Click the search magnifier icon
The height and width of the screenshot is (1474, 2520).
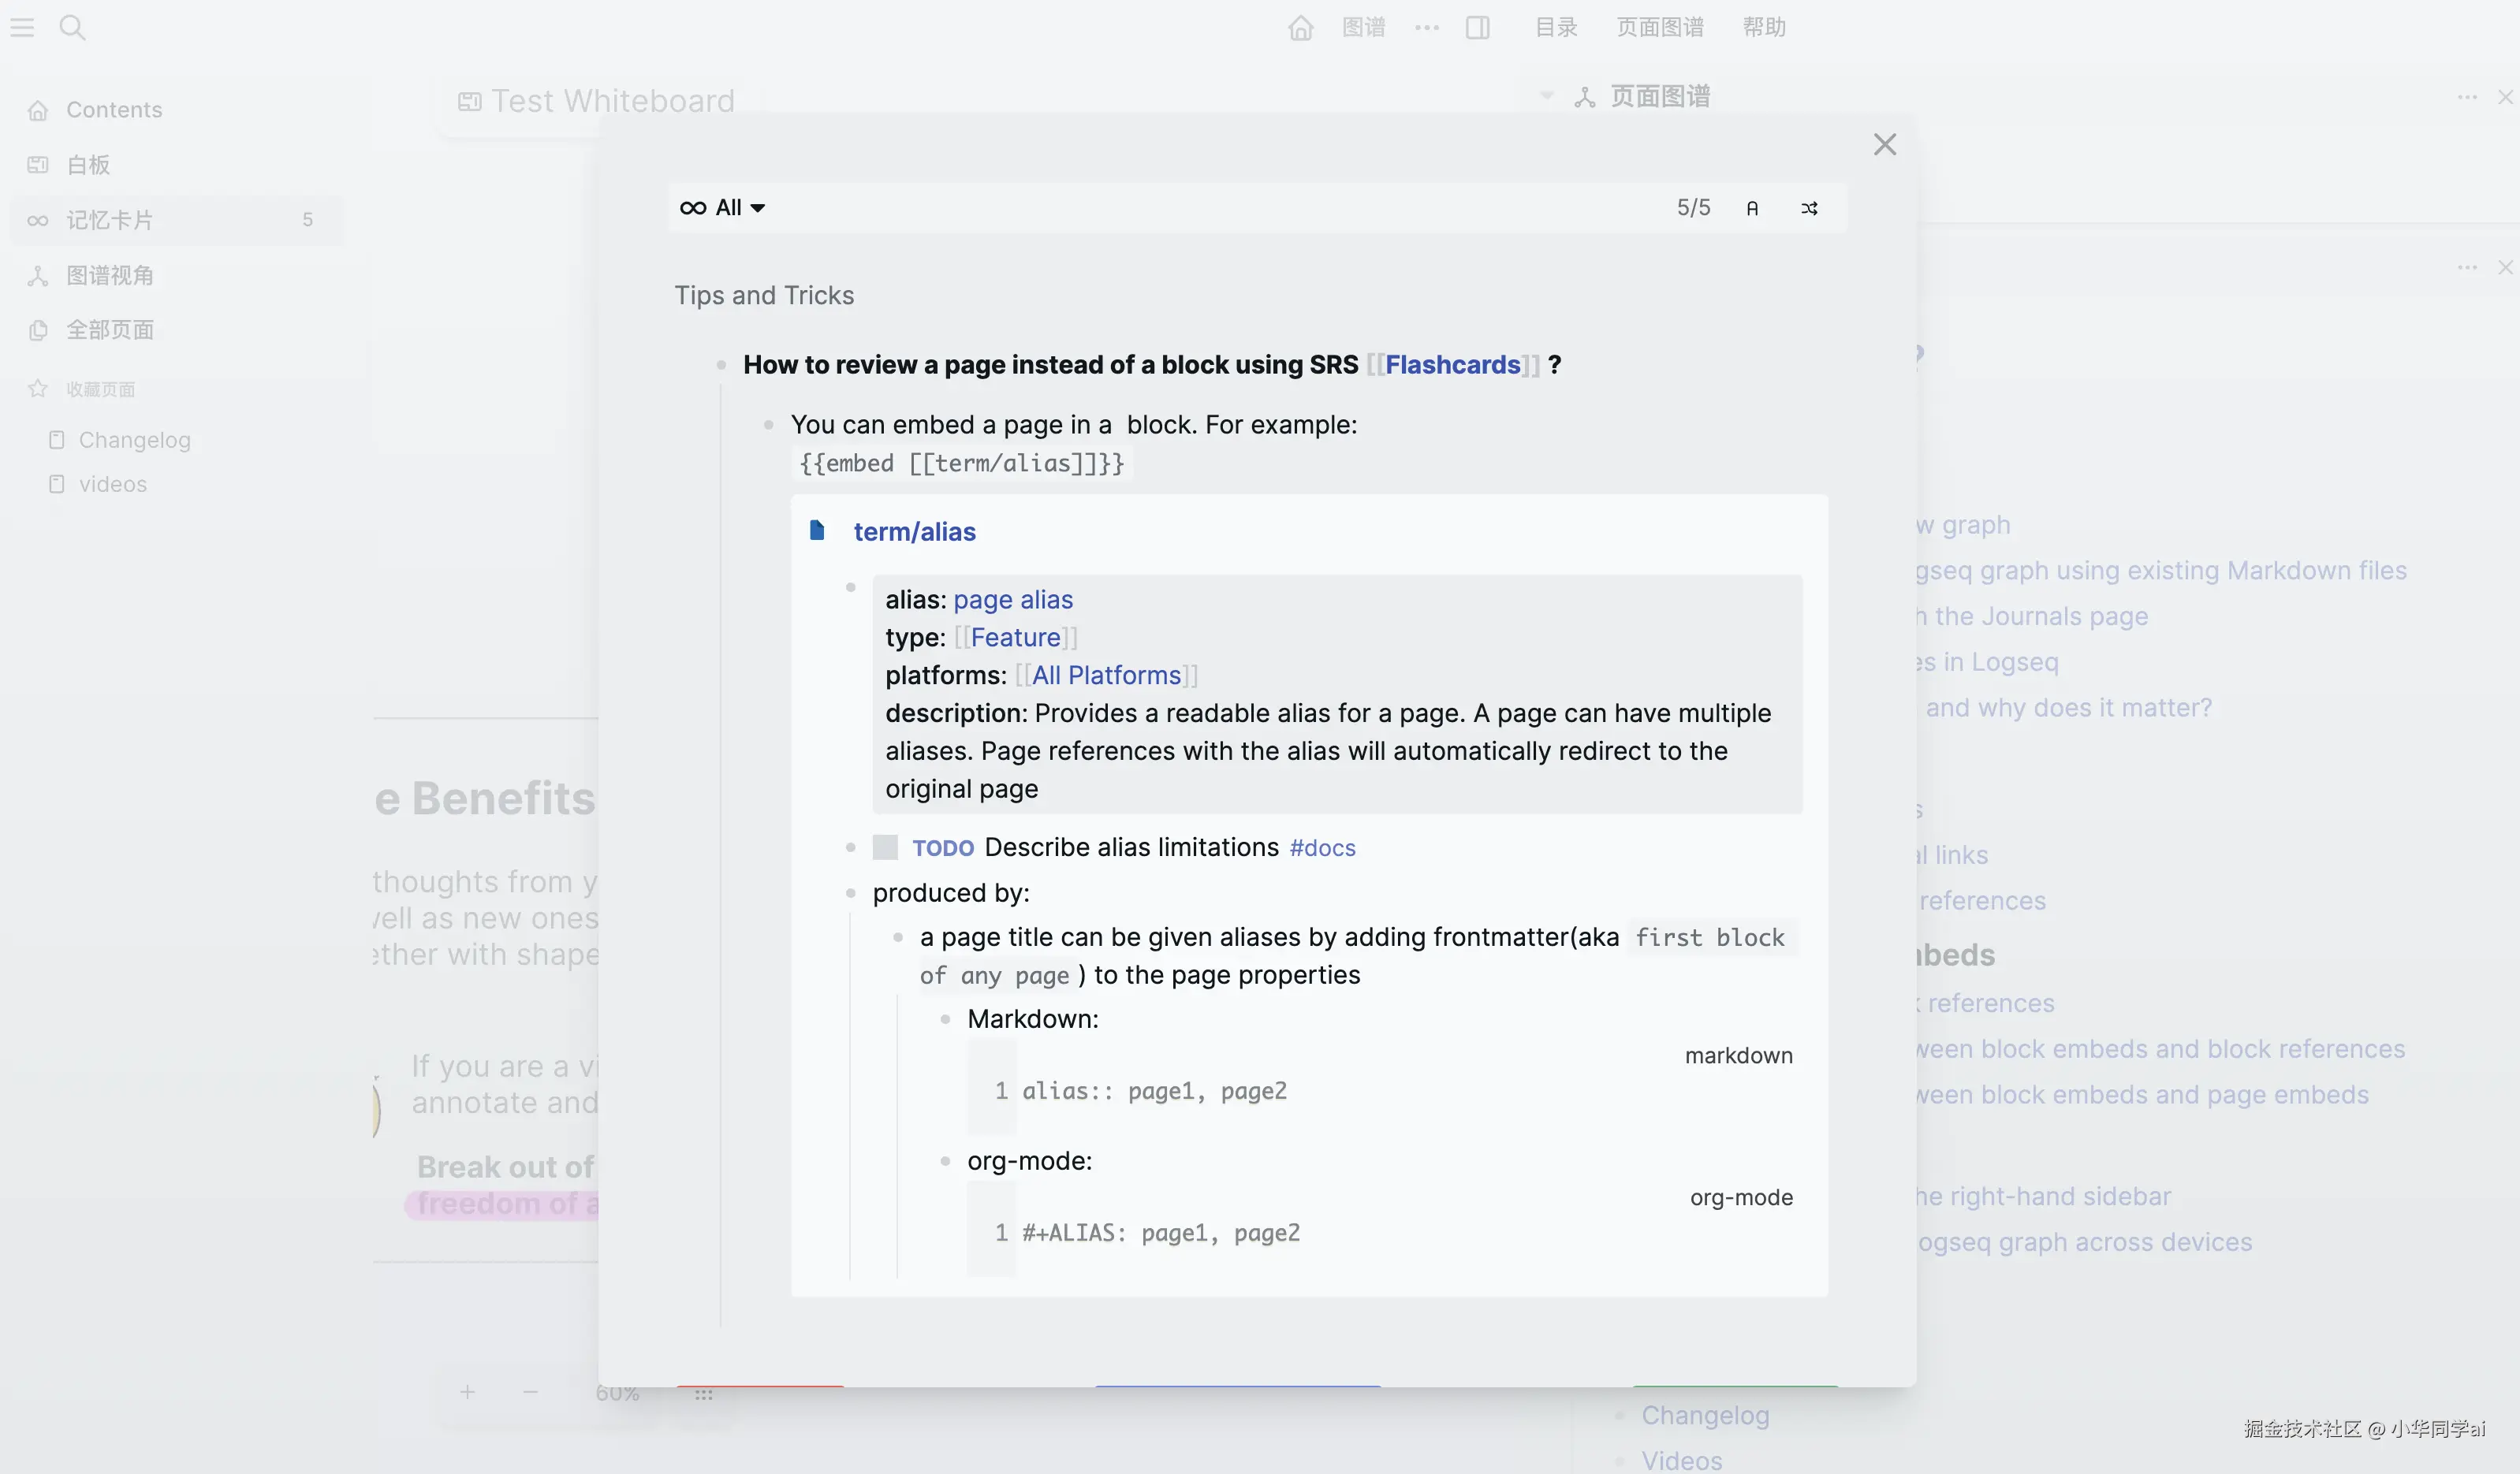pyautogui.click(x=72, y=27)
